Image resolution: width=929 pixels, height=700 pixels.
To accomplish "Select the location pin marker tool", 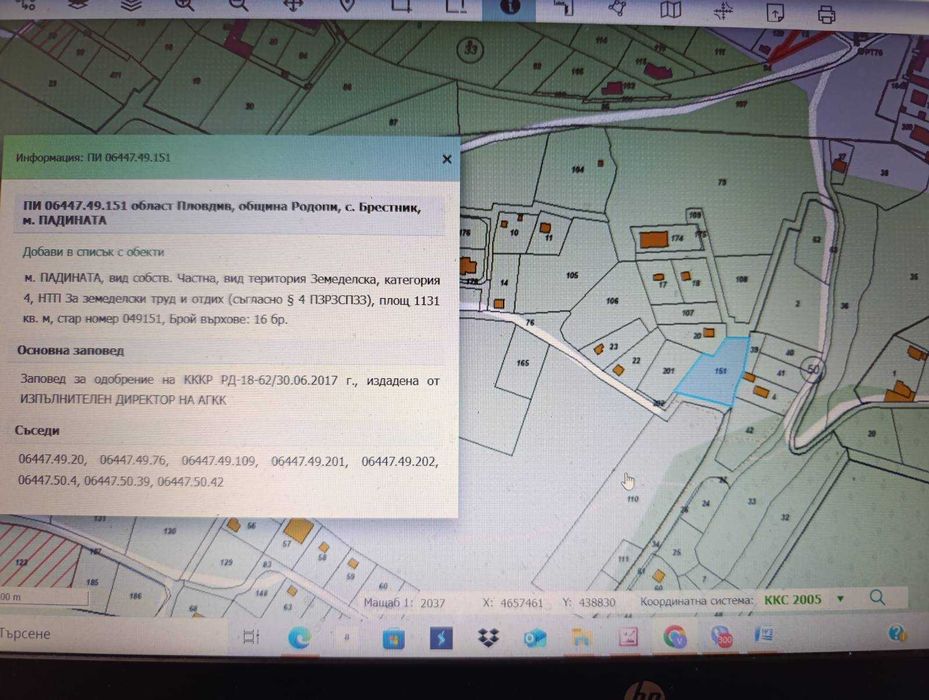I will [x=347, y=6].
